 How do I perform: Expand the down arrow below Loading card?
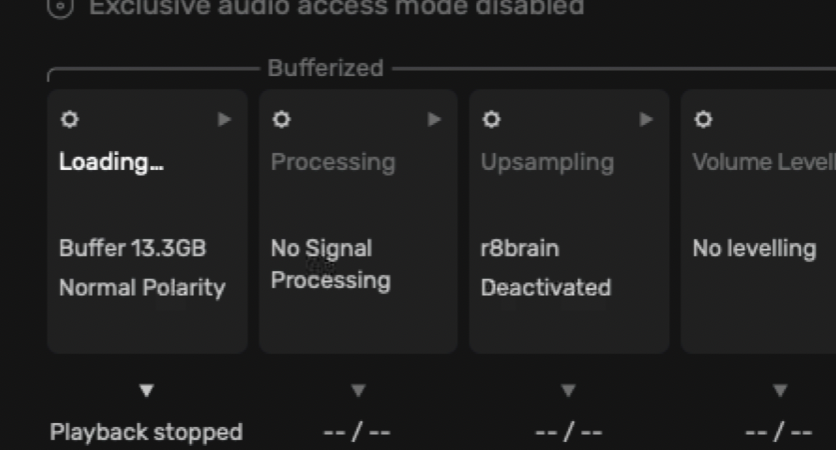(147, 391)
